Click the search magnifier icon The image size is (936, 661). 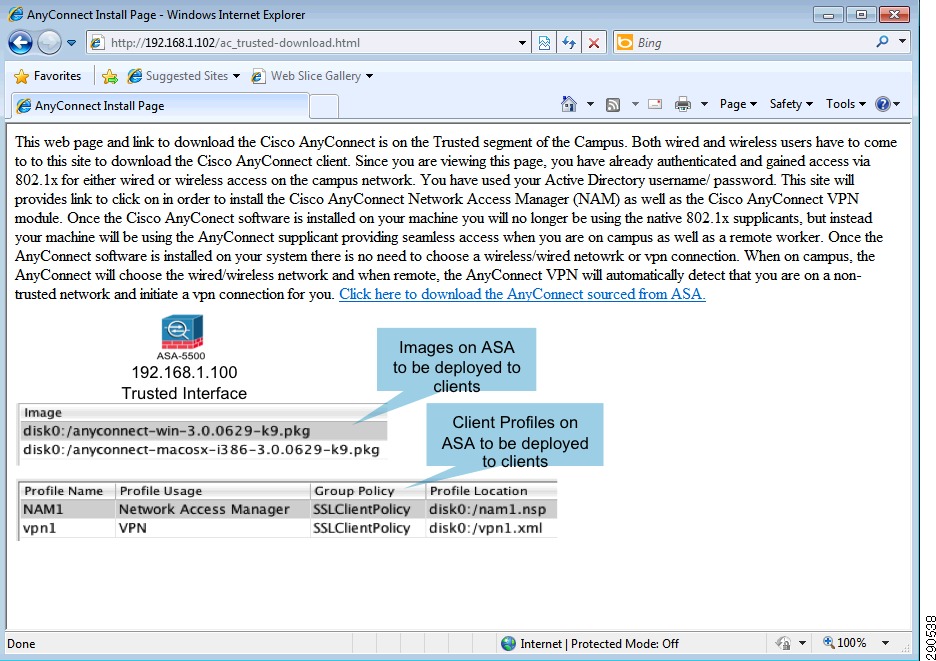coord(882,42)
